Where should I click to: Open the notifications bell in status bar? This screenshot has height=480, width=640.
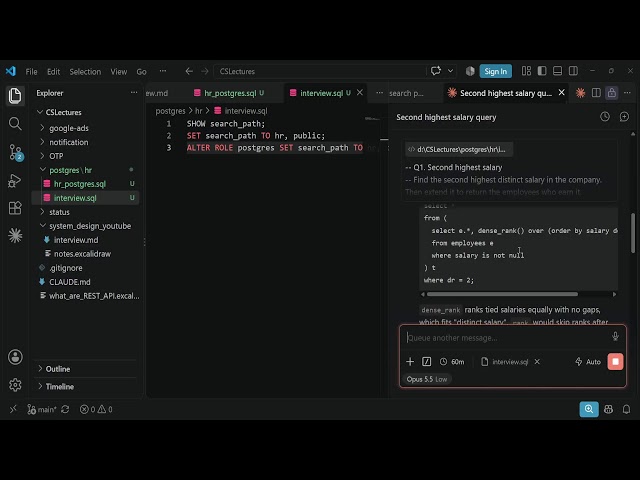626,409
